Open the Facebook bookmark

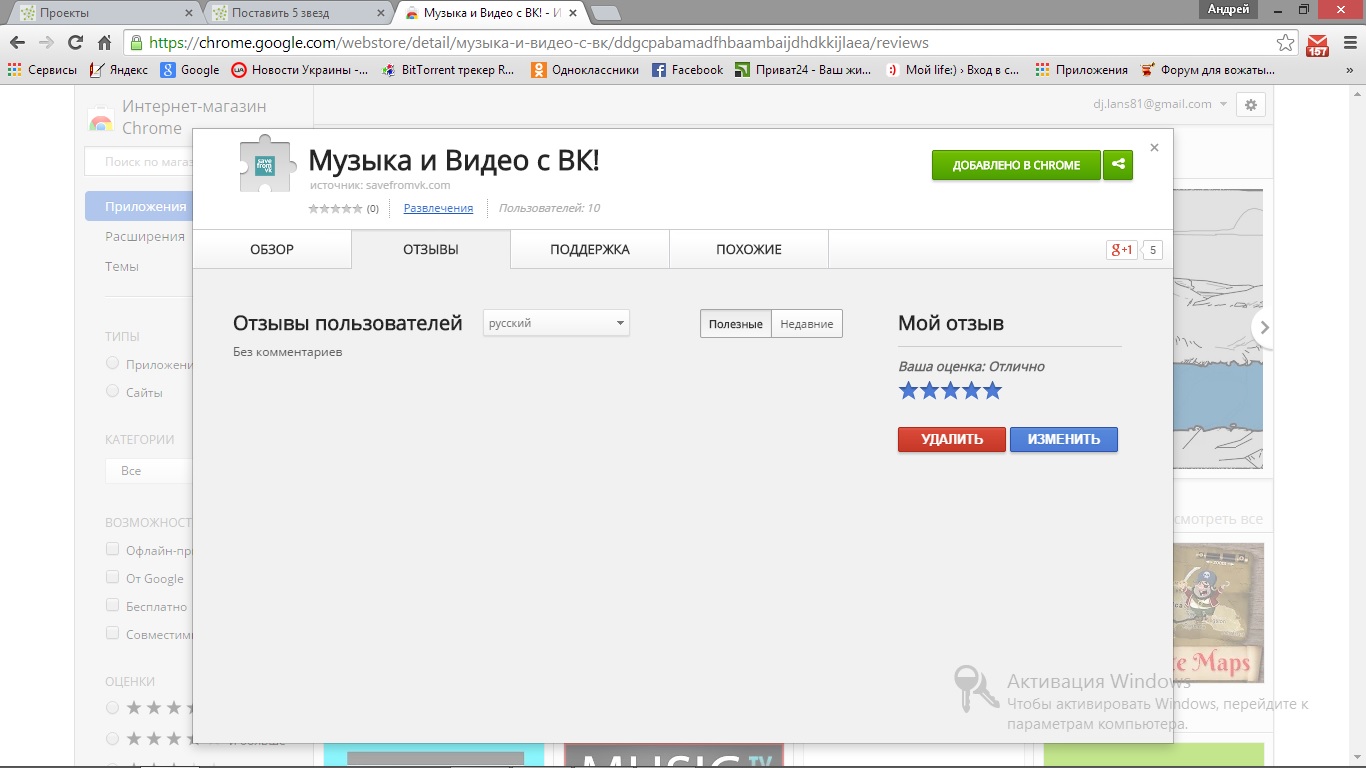[x=687, y=70]
